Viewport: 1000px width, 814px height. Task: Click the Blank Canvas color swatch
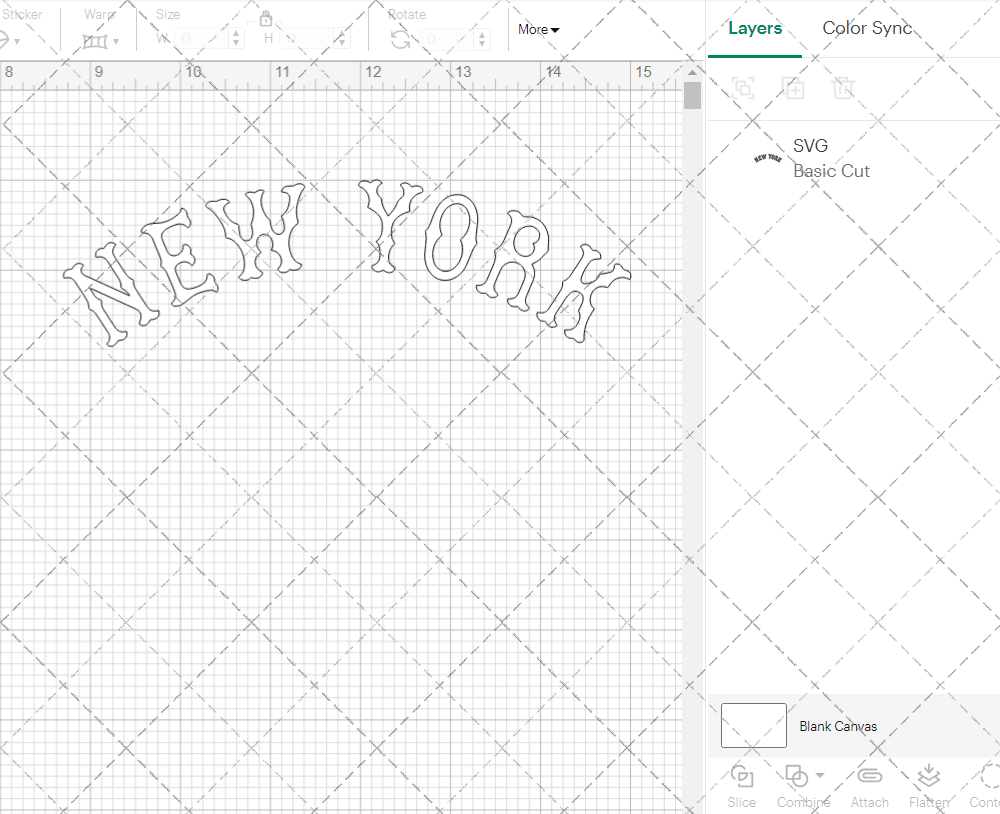(x=753, y=725)
